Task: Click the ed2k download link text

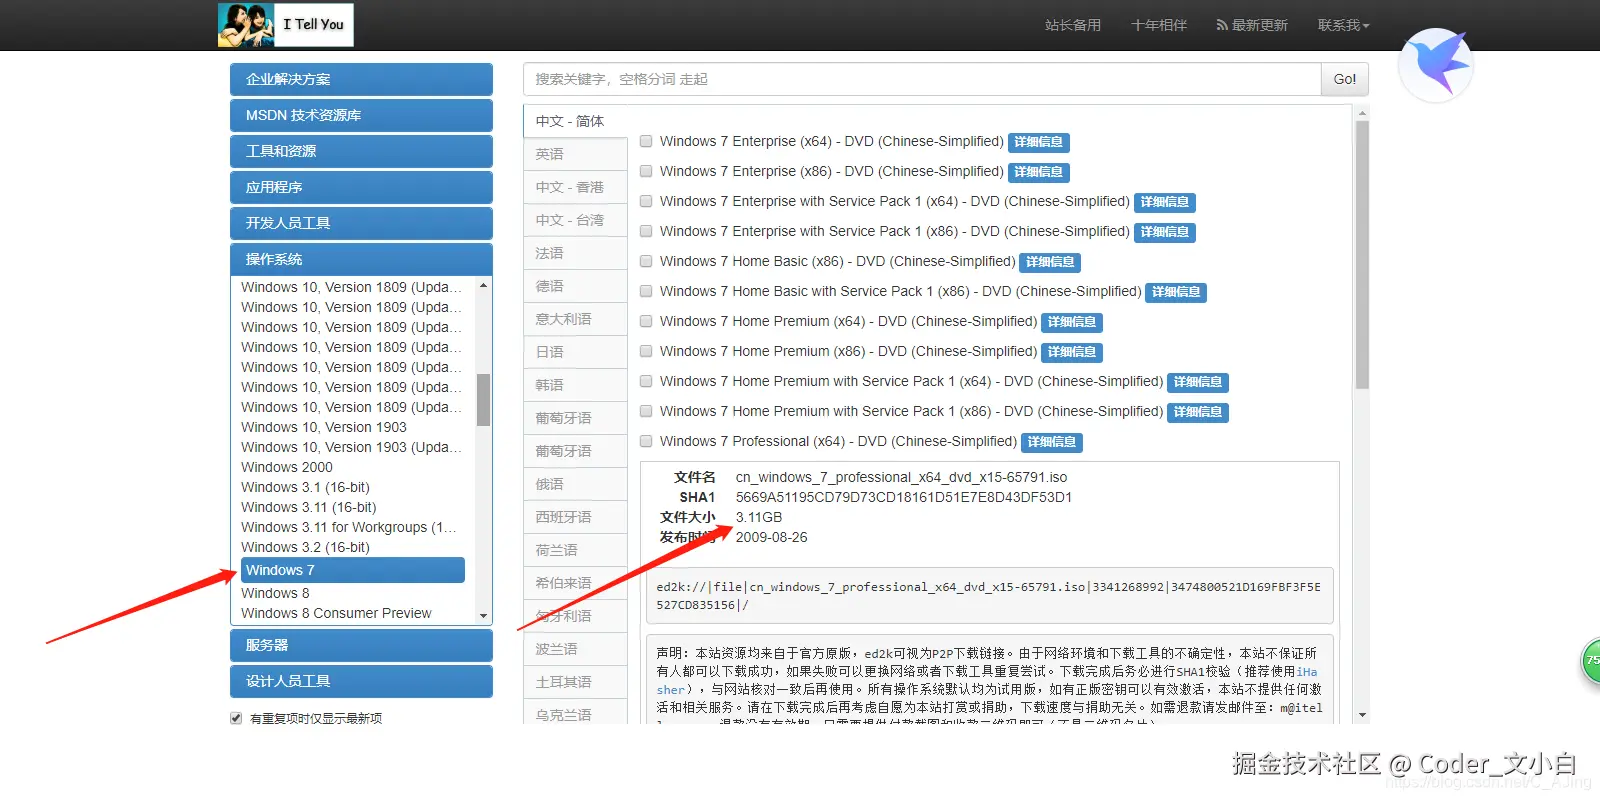Action: [x=988, y=595]
